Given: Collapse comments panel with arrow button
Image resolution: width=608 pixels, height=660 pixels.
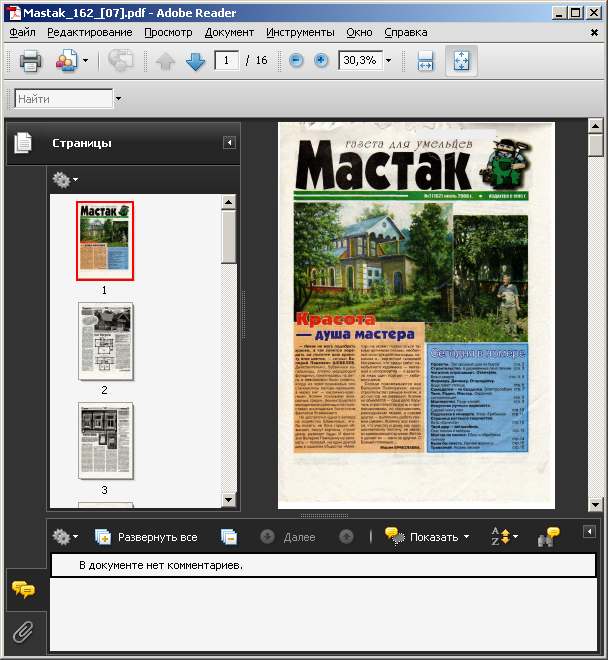Looking at the screenshot, I should pyautogui.click(x=589, y=532).
